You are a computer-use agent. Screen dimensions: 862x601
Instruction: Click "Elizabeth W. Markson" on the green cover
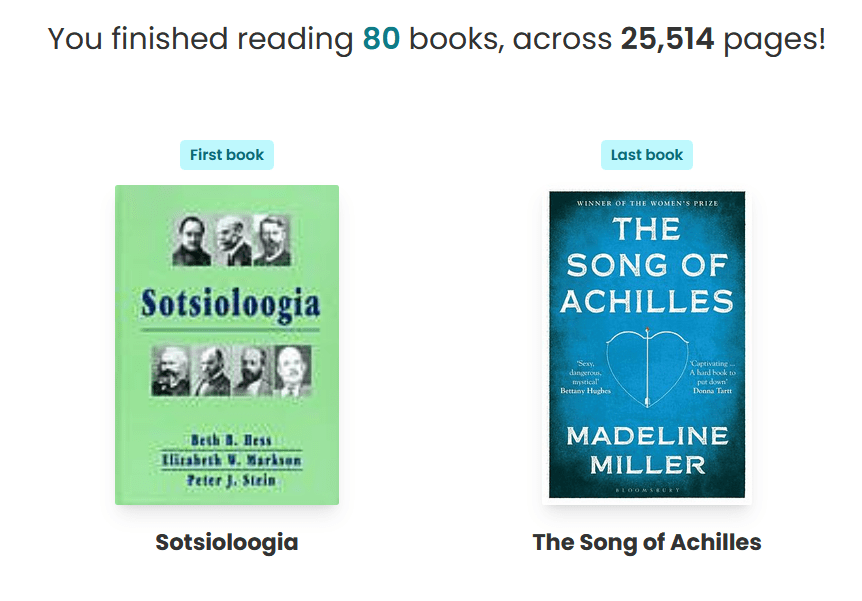pos(232,461)
